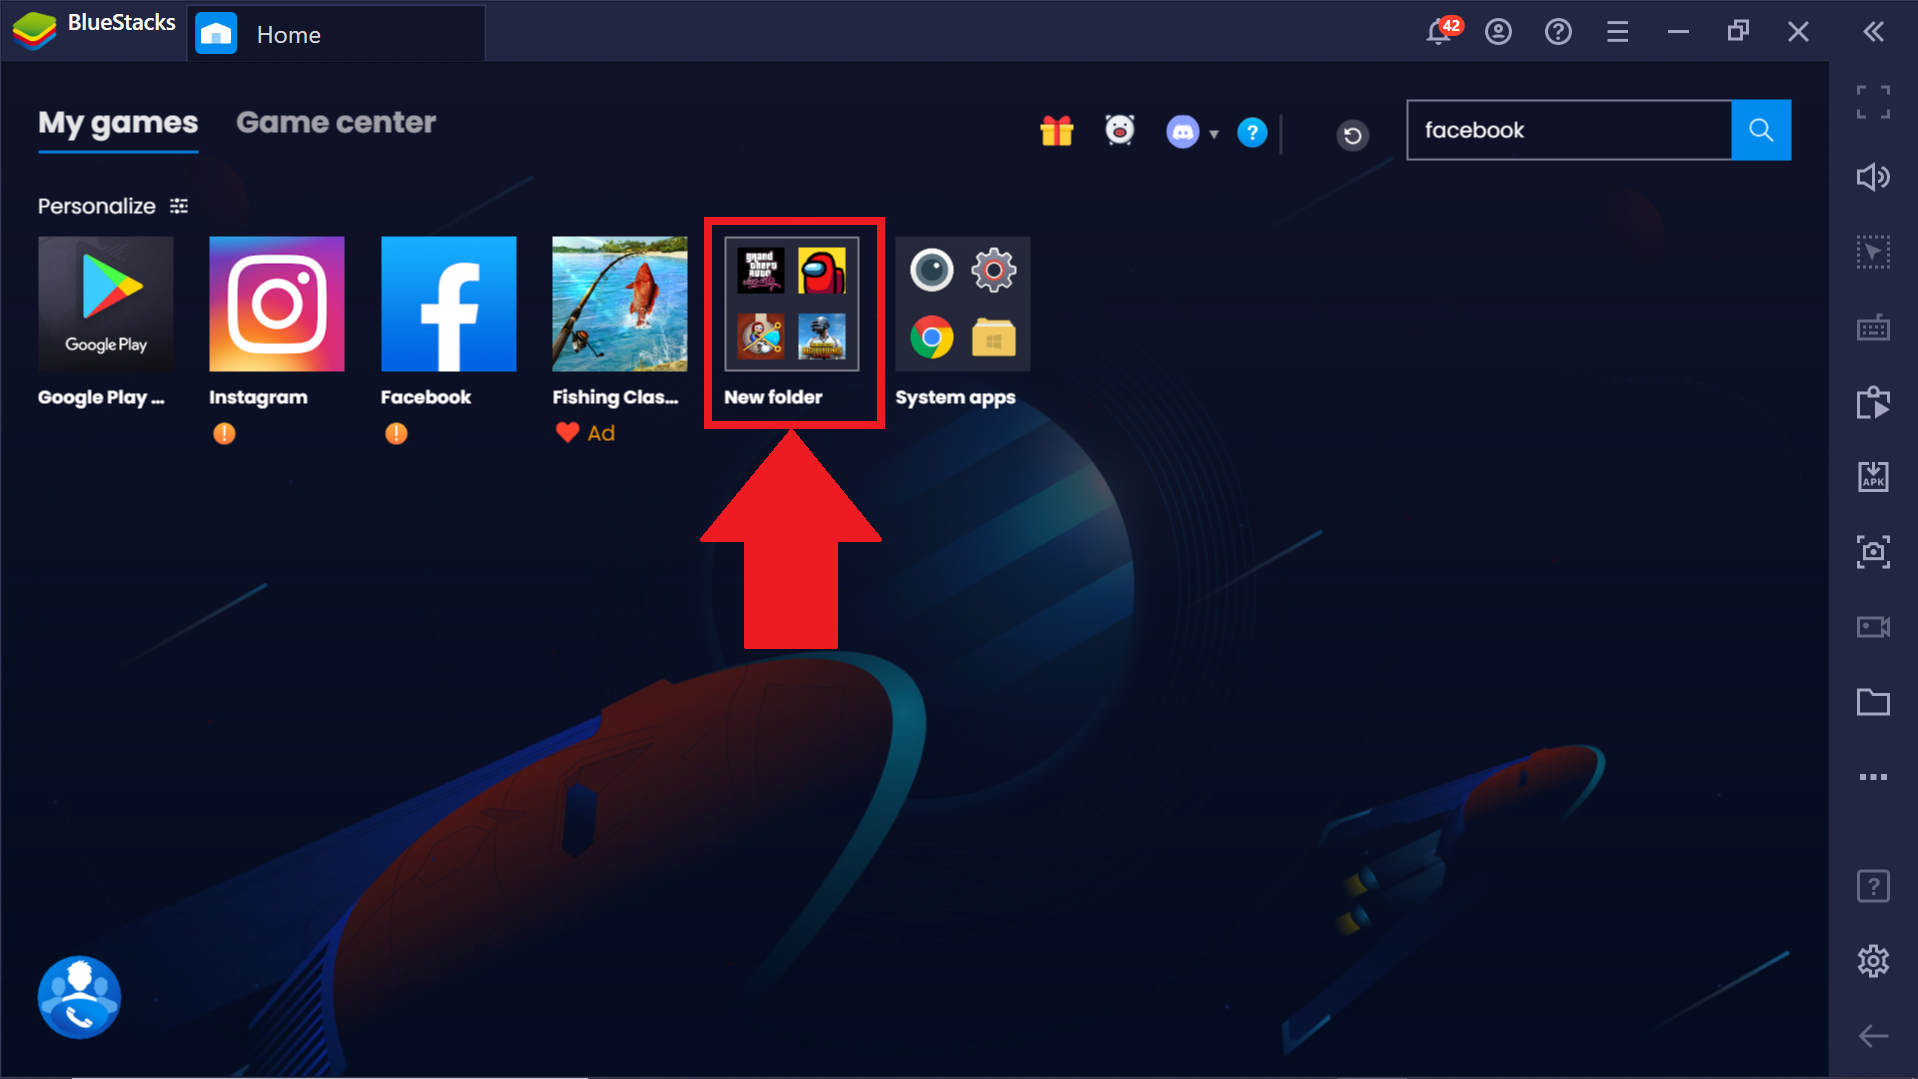Click the gift box rewards icon
1918x1079 pixels.
tap(1056, 131)
